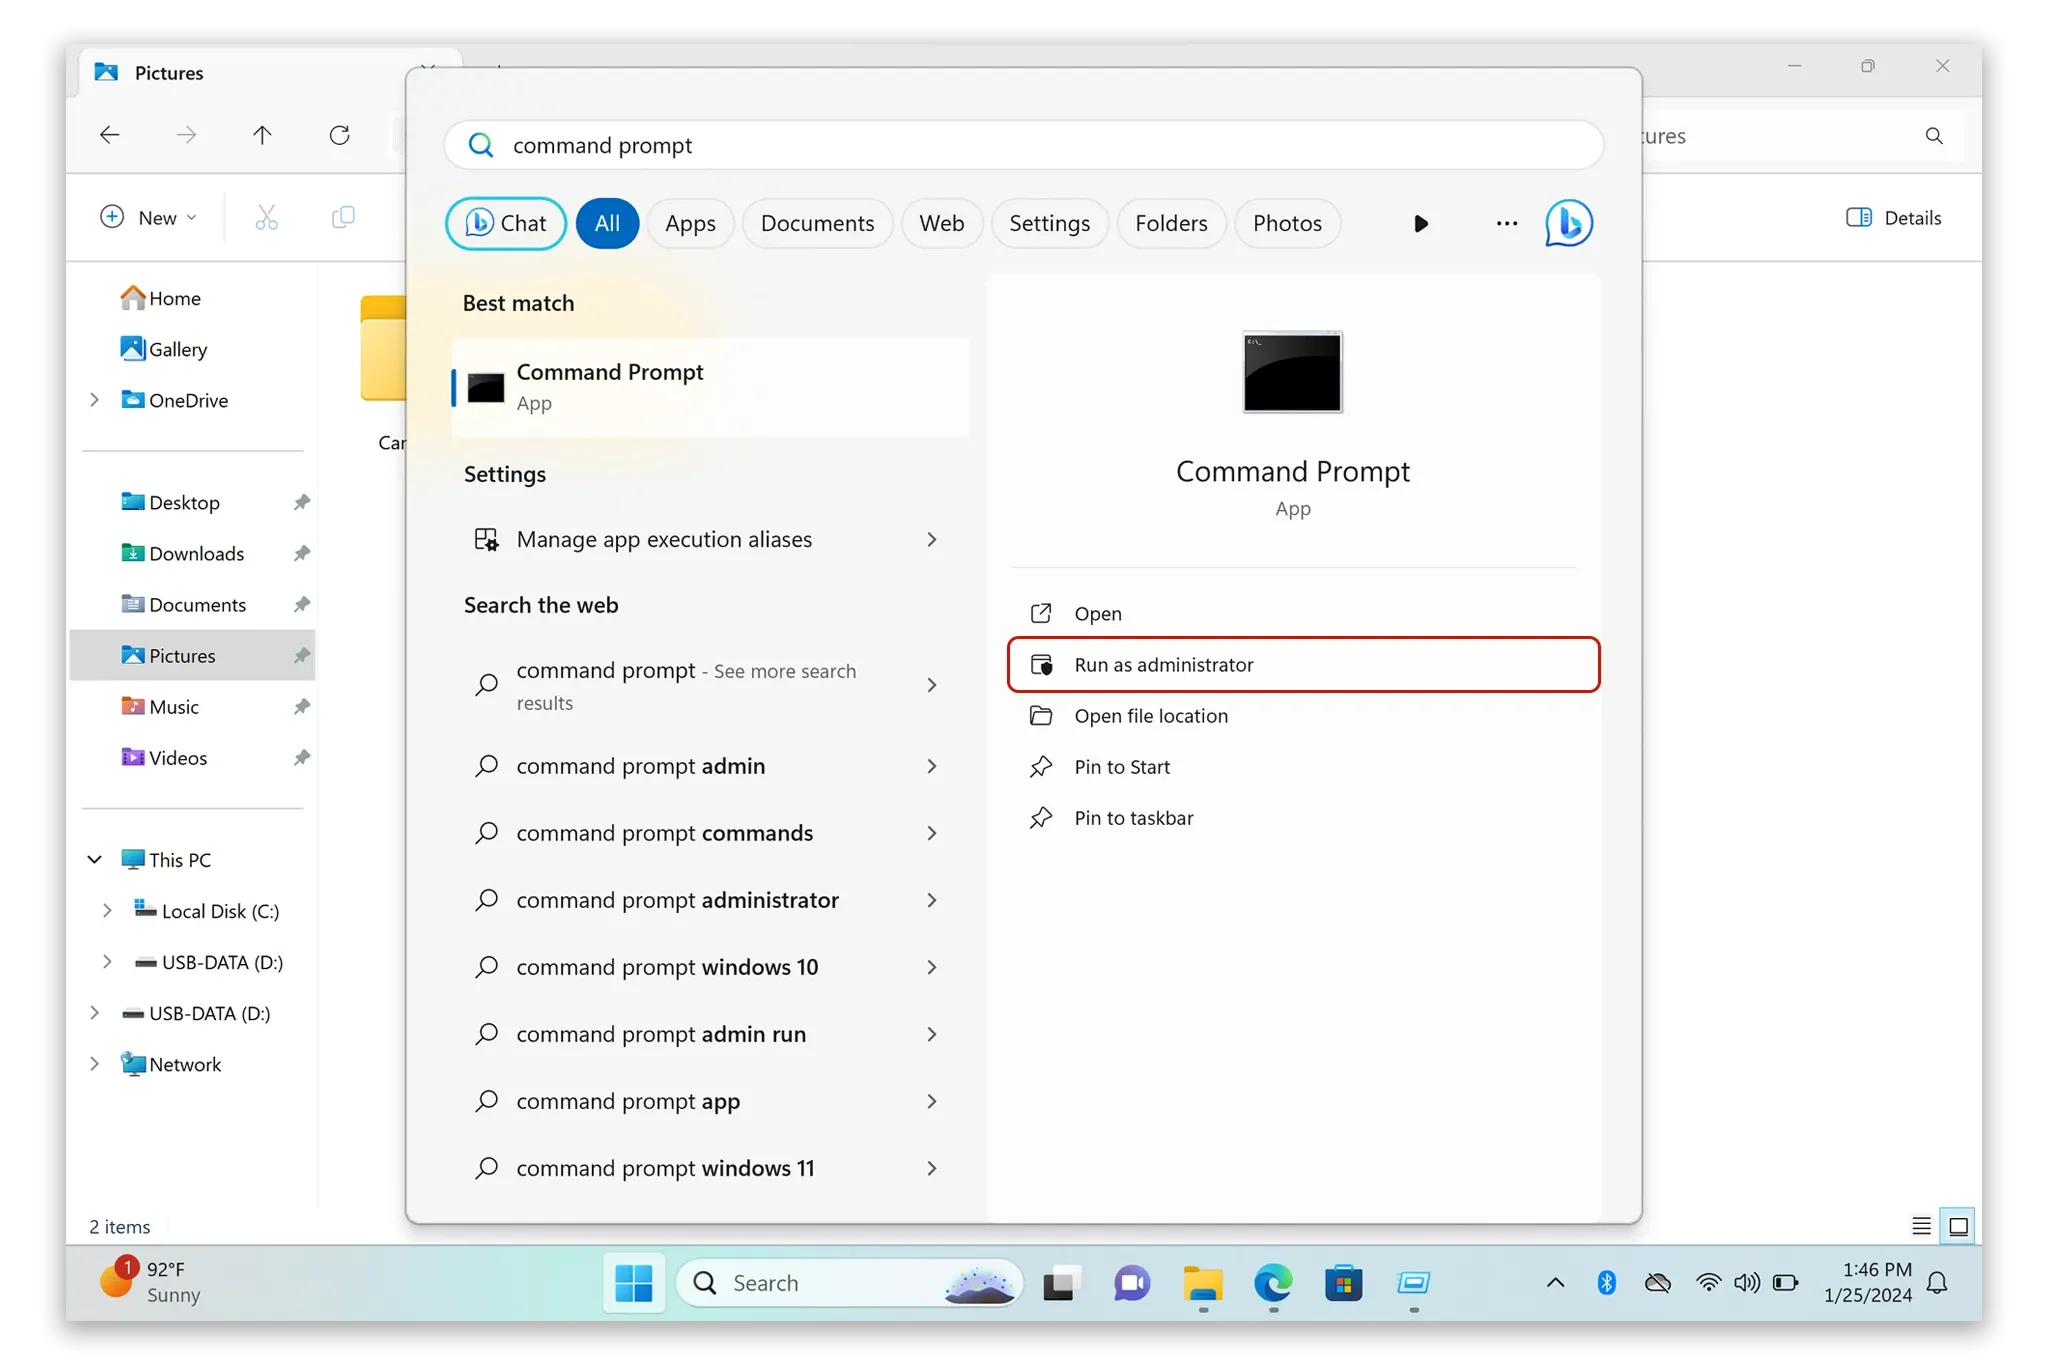Launch Microsoft Store from the taskbar
Image resolution: width=2048 pixels, height=1365 pixels.
1344,1282
